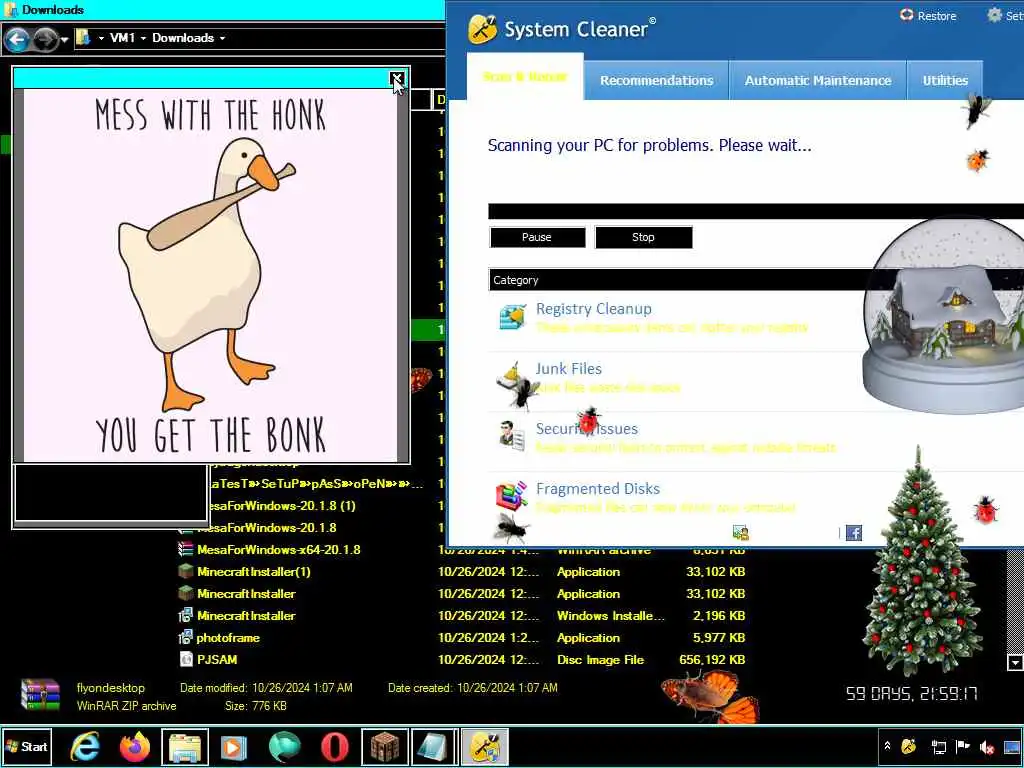Launch Opera from the taskbar

(x=334, y=746)
